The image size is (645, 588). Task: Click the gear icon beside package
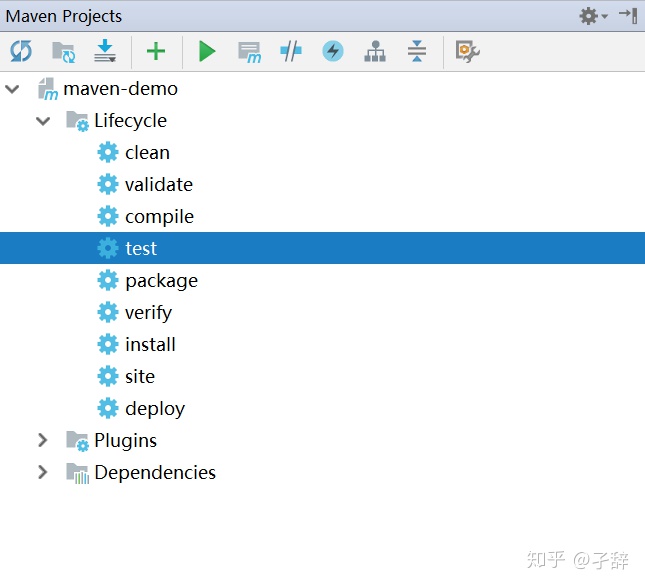(108, 280)
